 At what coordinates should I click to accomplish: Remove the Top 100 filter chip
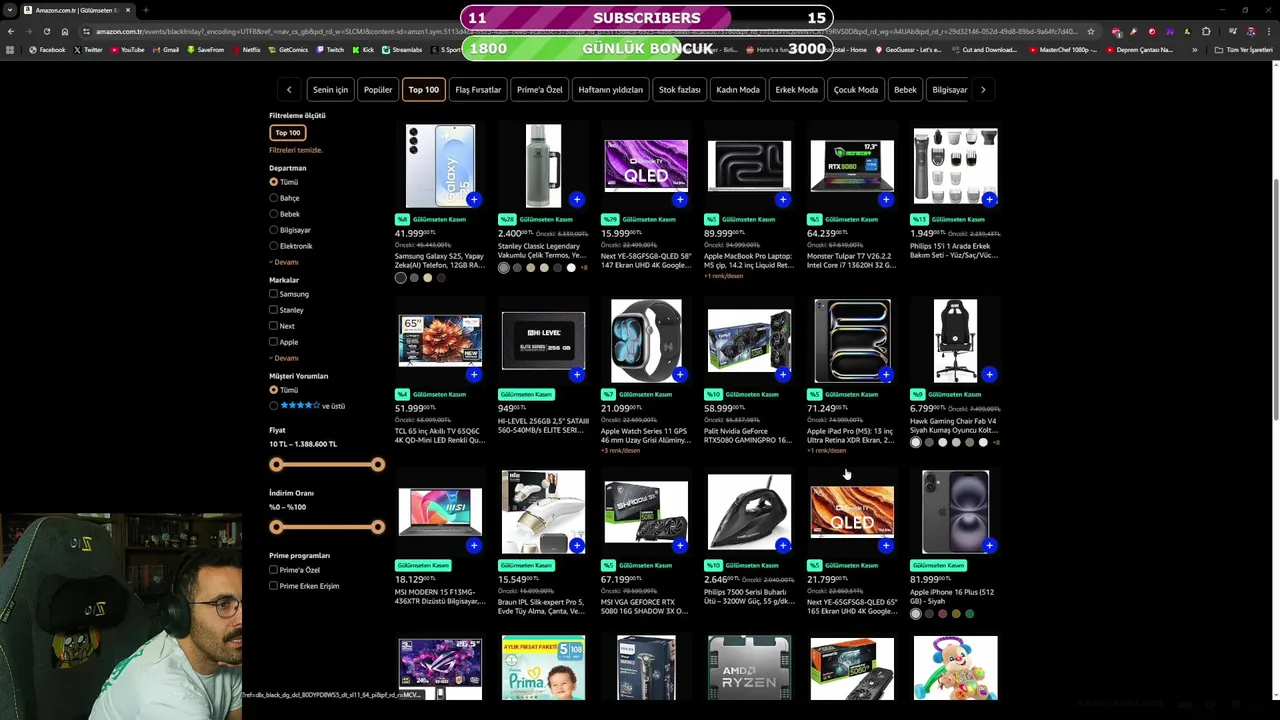288,133
